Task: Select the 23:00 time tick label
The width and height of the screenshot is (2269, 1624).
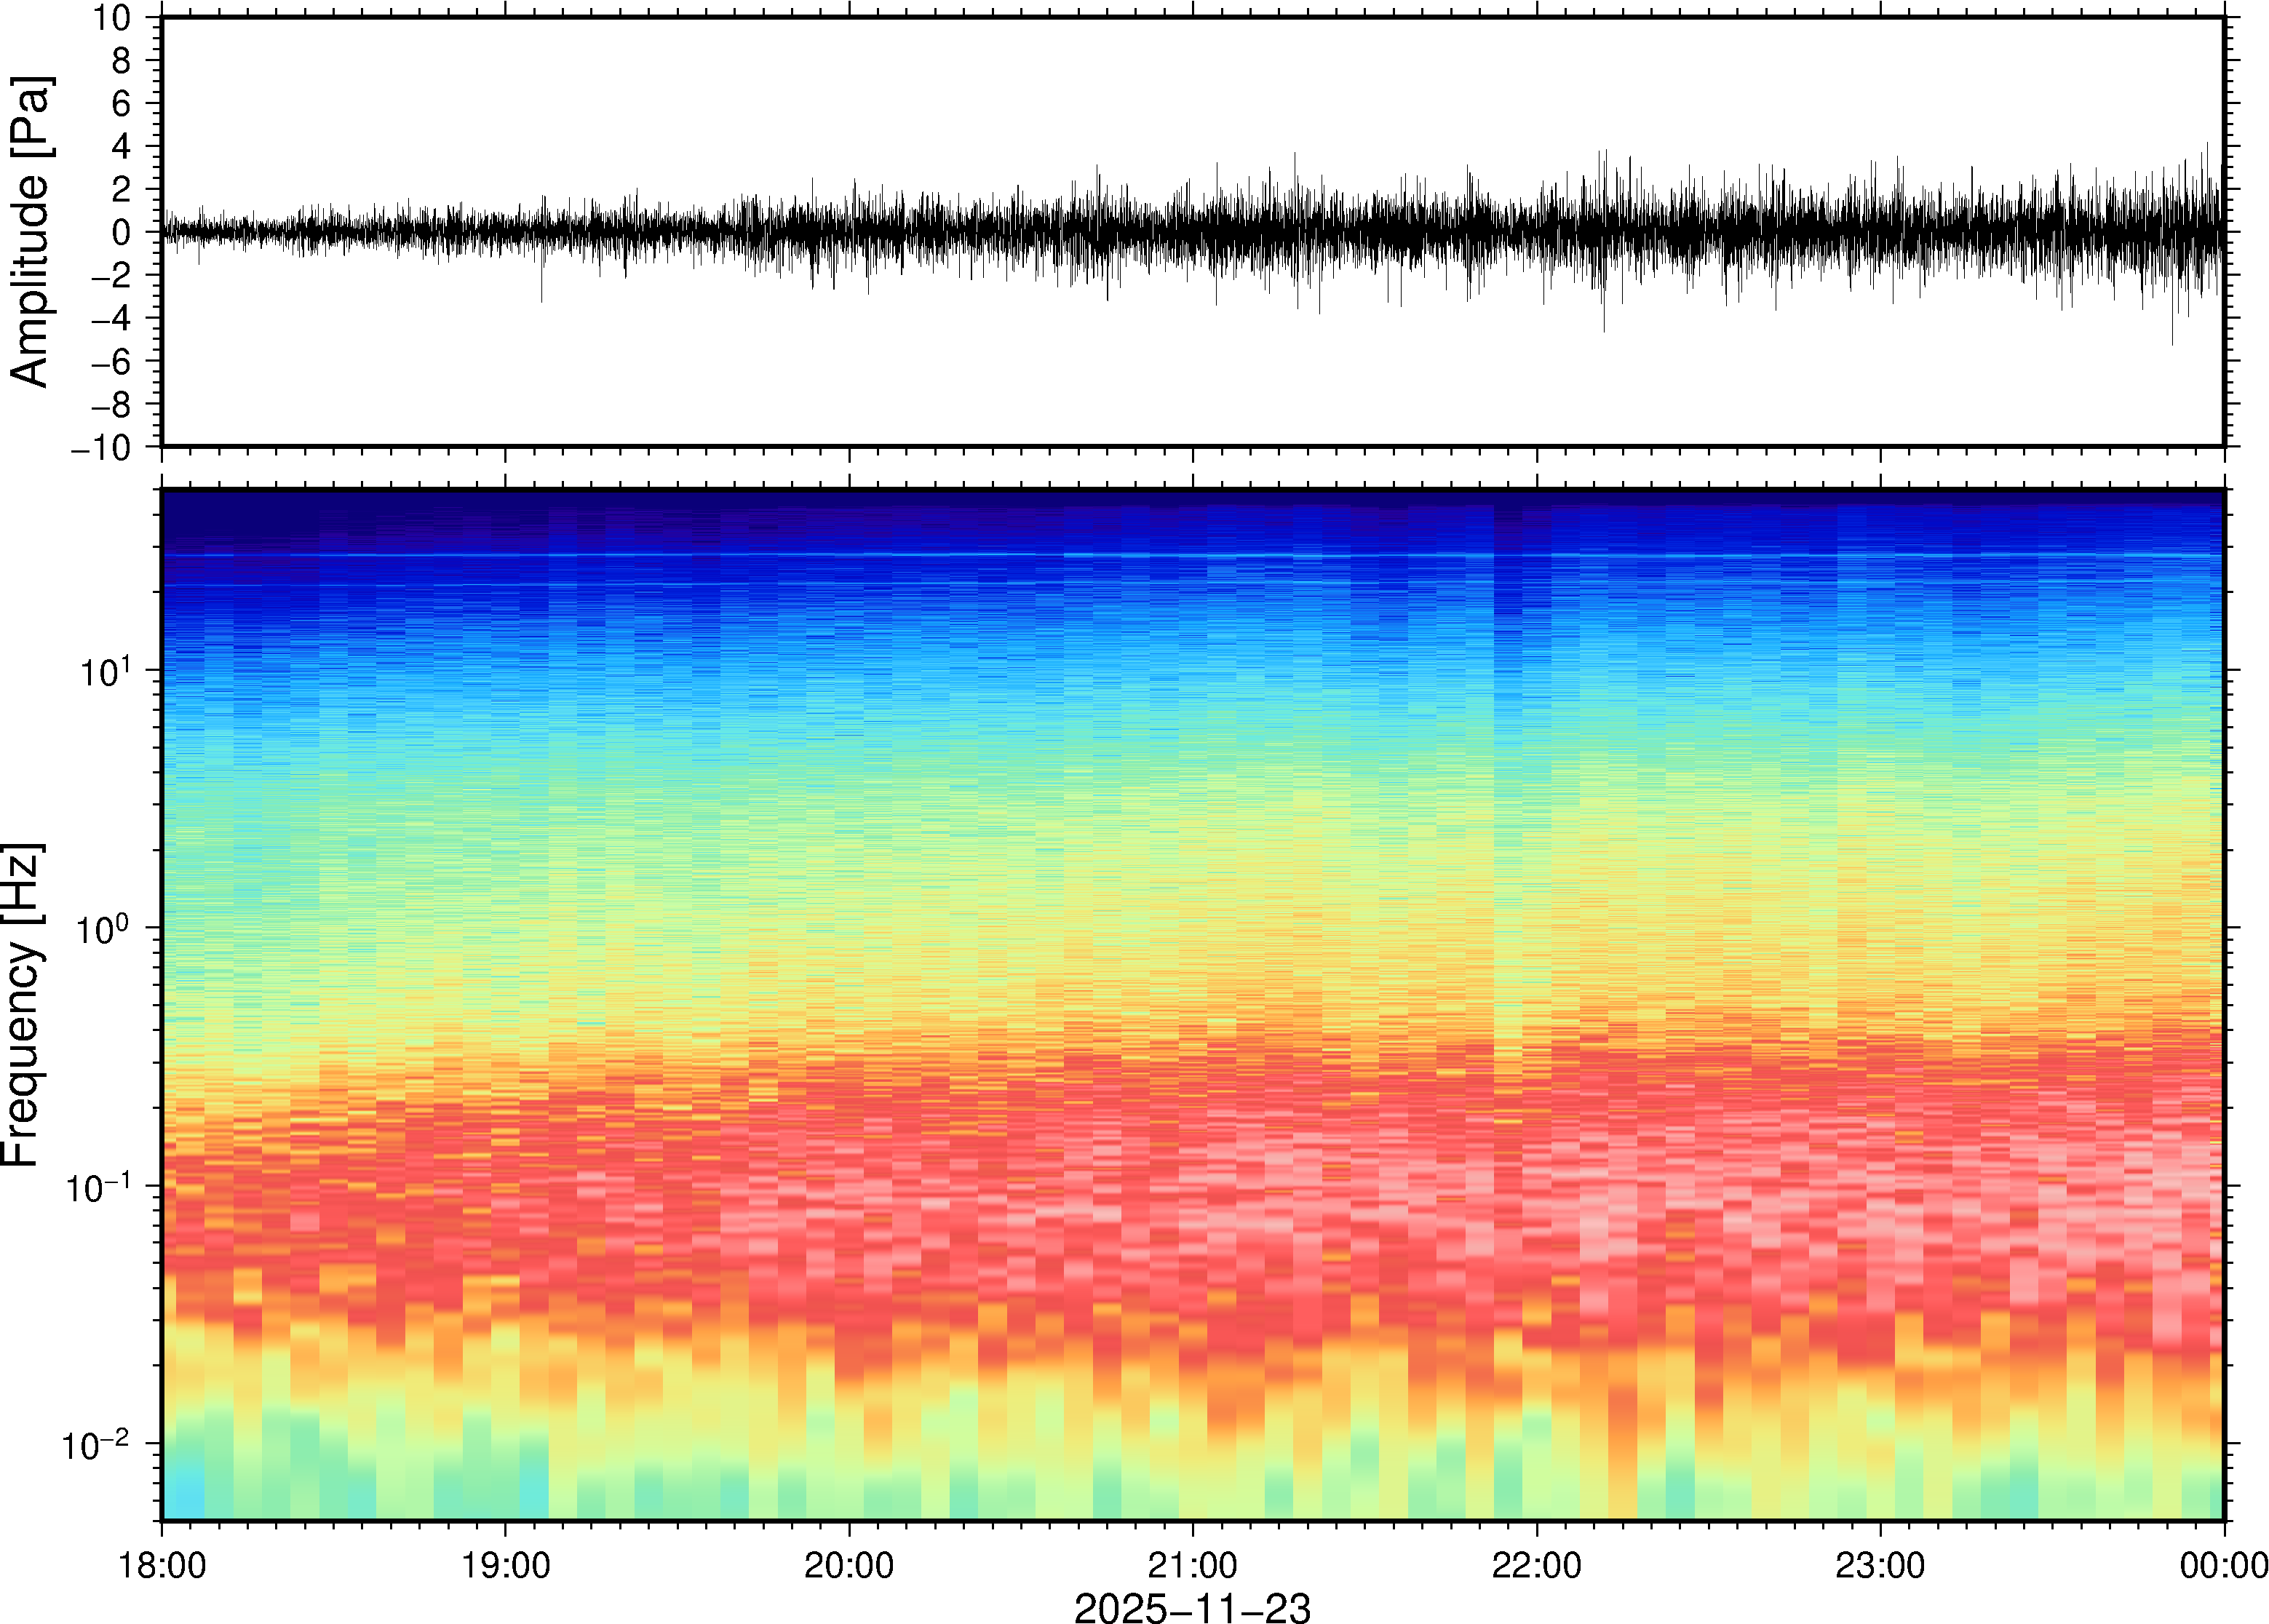Action: [1879, 1565]
